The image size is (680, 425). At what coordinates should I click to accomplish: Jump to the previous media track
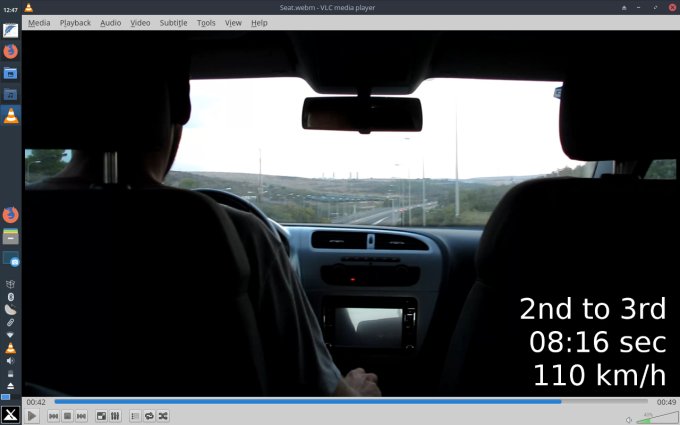[x=53, y=416]
